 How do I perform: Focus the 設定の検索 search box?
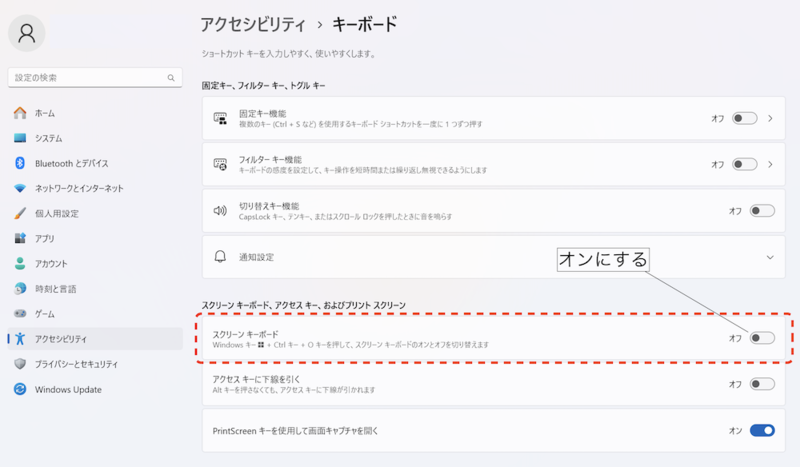click(95, 78)
